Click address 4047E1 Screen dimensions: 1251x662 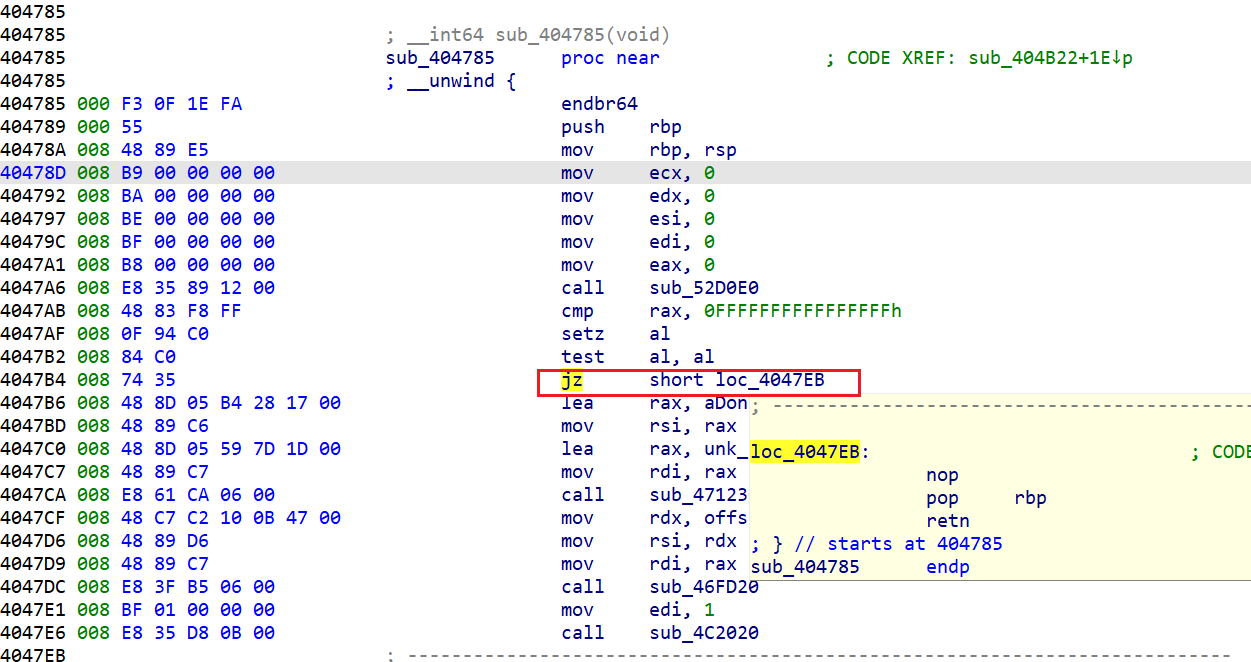[33, 610]
